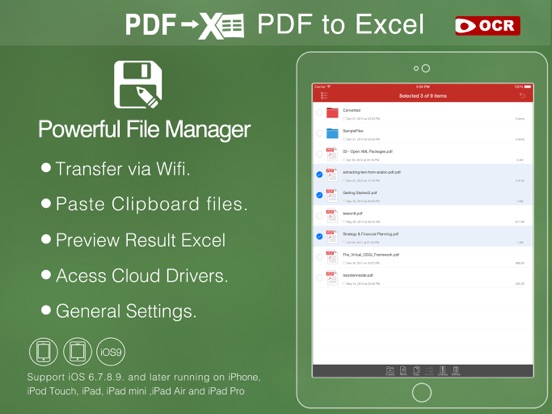This screenshot has height=414, width=552.
Task: Click the red OCR badge
Action: click(x=488, y=26)
